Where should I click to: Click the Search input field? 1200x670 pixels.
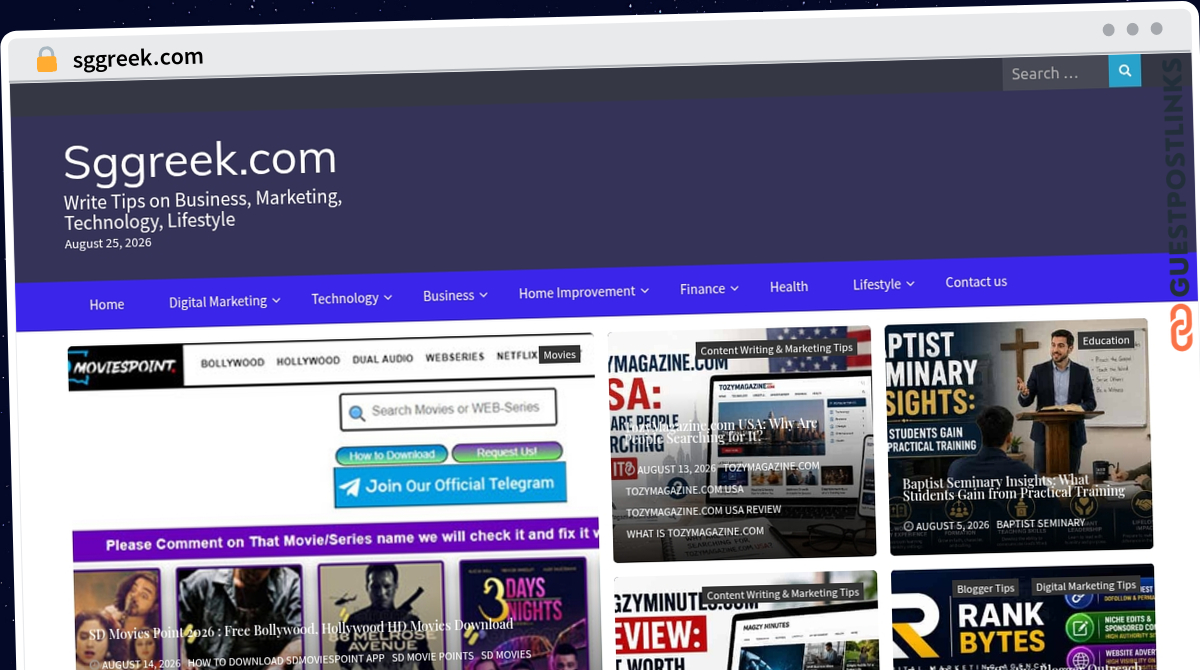point(1056,73)
